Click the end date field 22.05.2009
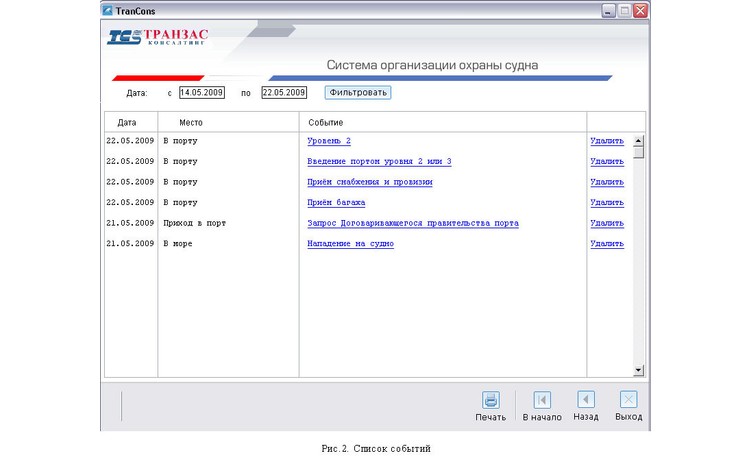This screenshot has height=460, width=750. (283, 93)
